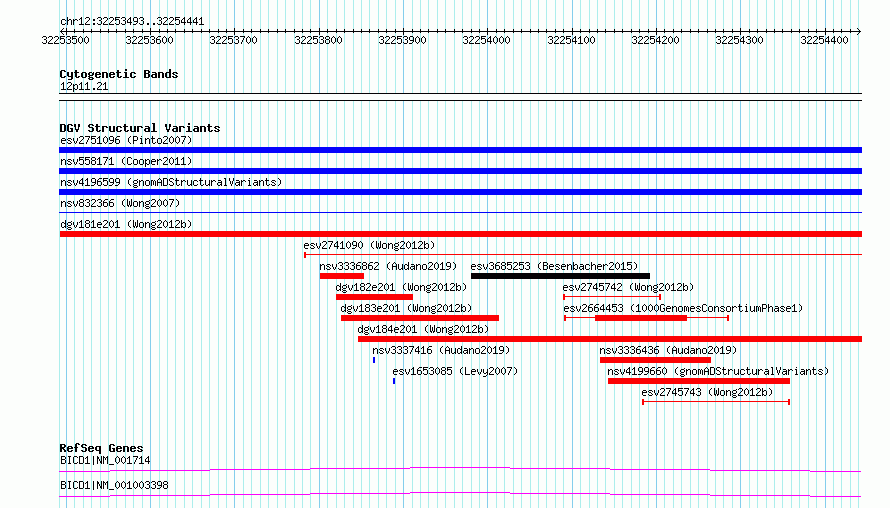Click the RefSeq Genes track header
Image resolution: width=890 pixels, height=508 pixels.
[101, 448]
